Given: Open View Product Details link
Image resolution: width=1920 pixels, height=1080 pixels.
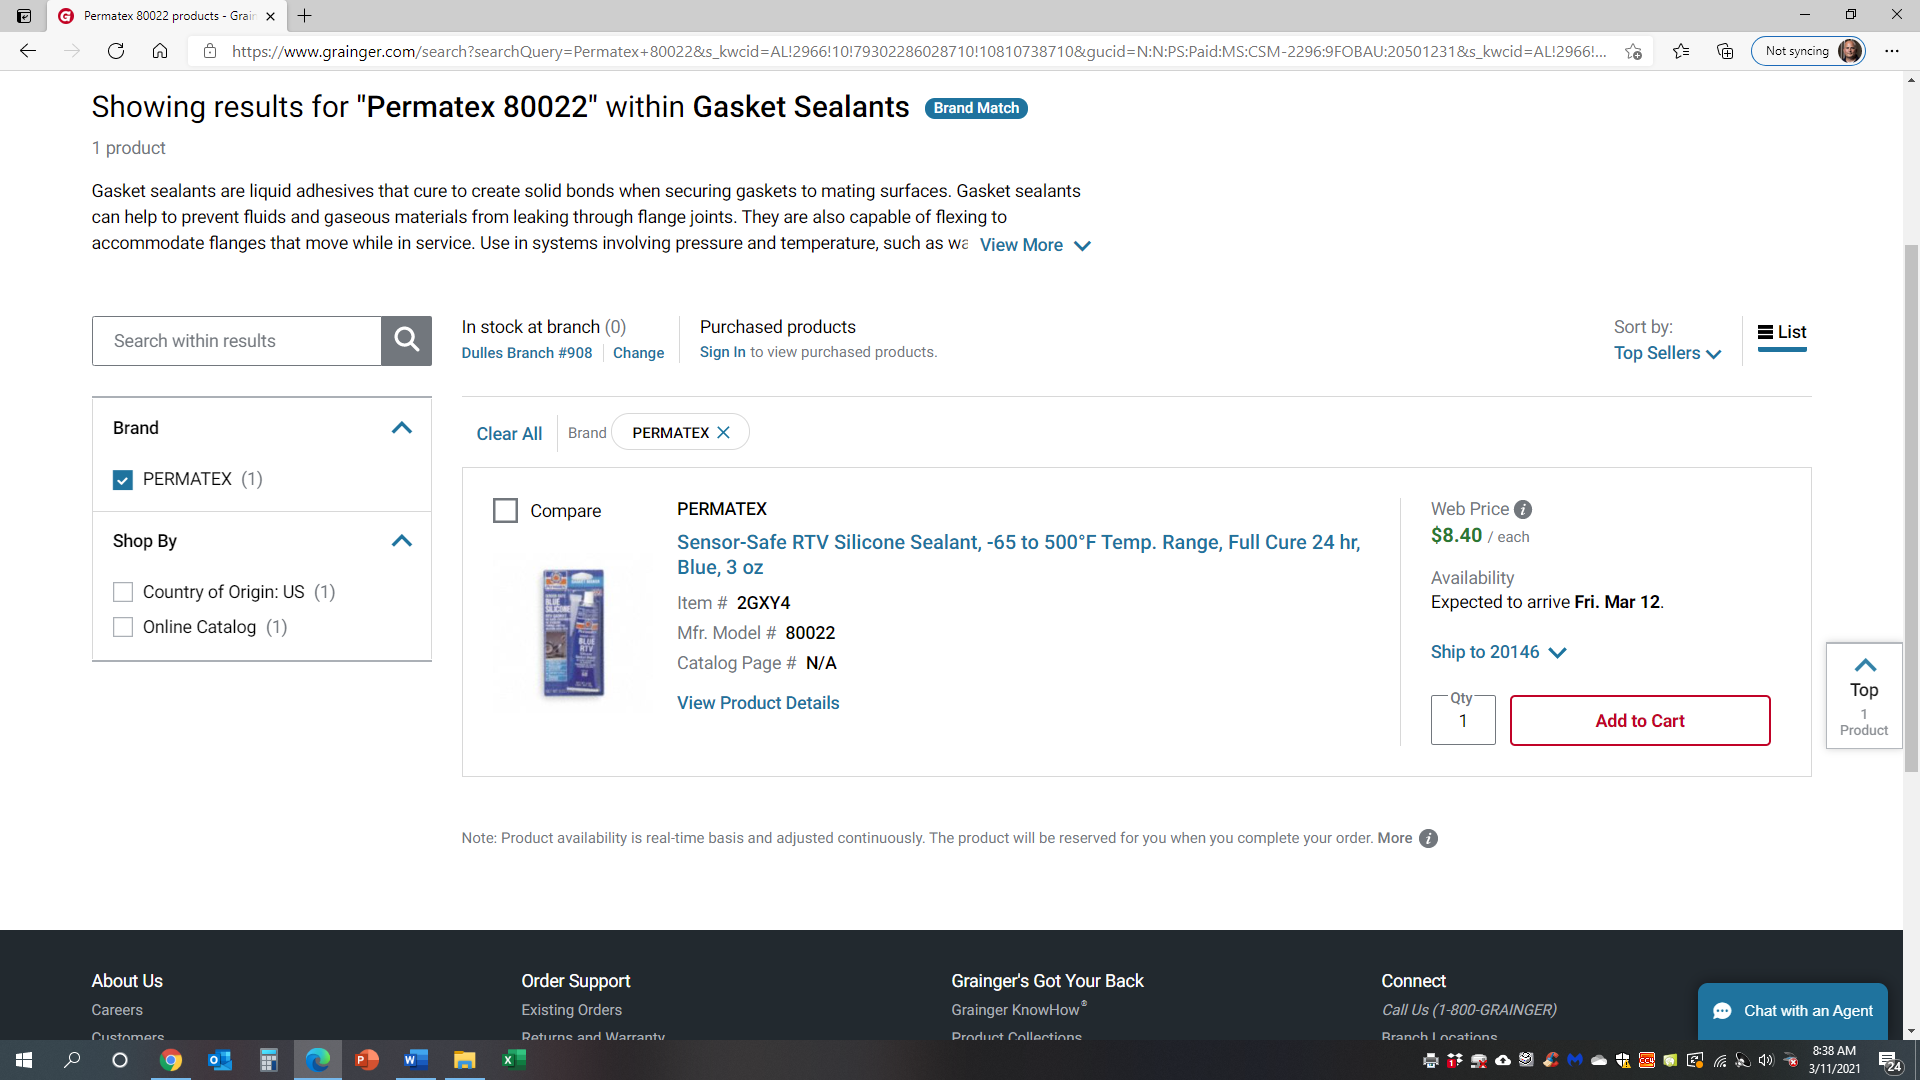Looking at the screenshot, I should (x=758, y=703).
